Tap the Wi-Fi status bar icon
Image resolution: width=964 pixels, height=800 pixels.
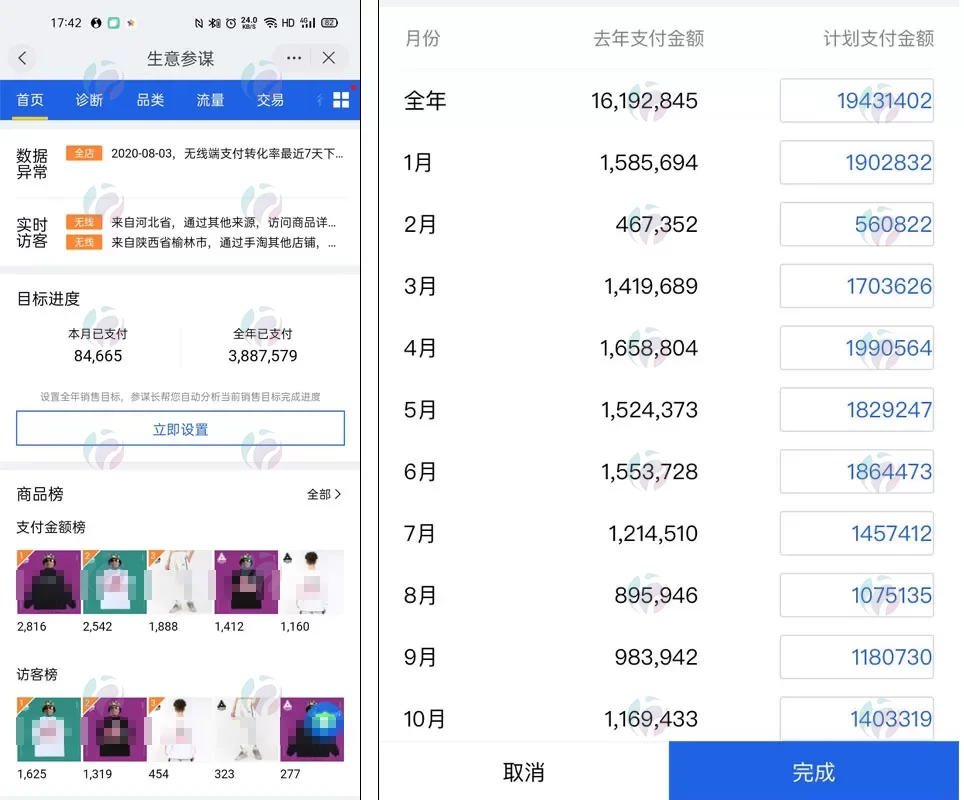[270, 23]
